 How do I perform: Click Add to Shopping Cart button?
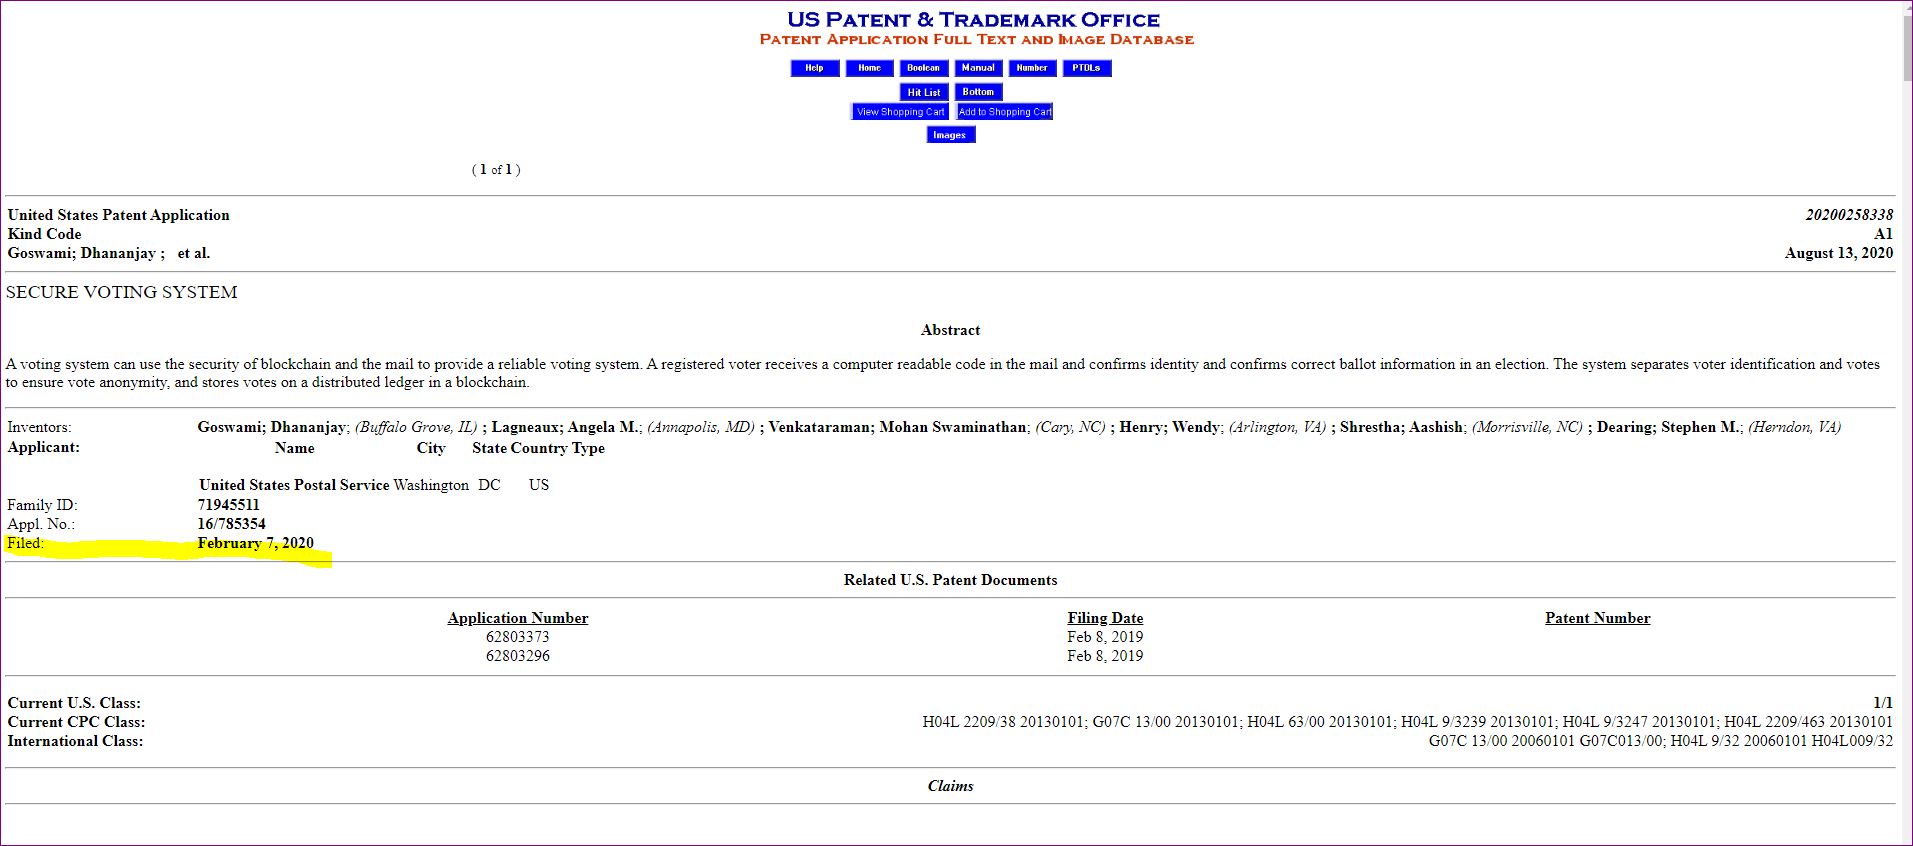coord(1005,112)
